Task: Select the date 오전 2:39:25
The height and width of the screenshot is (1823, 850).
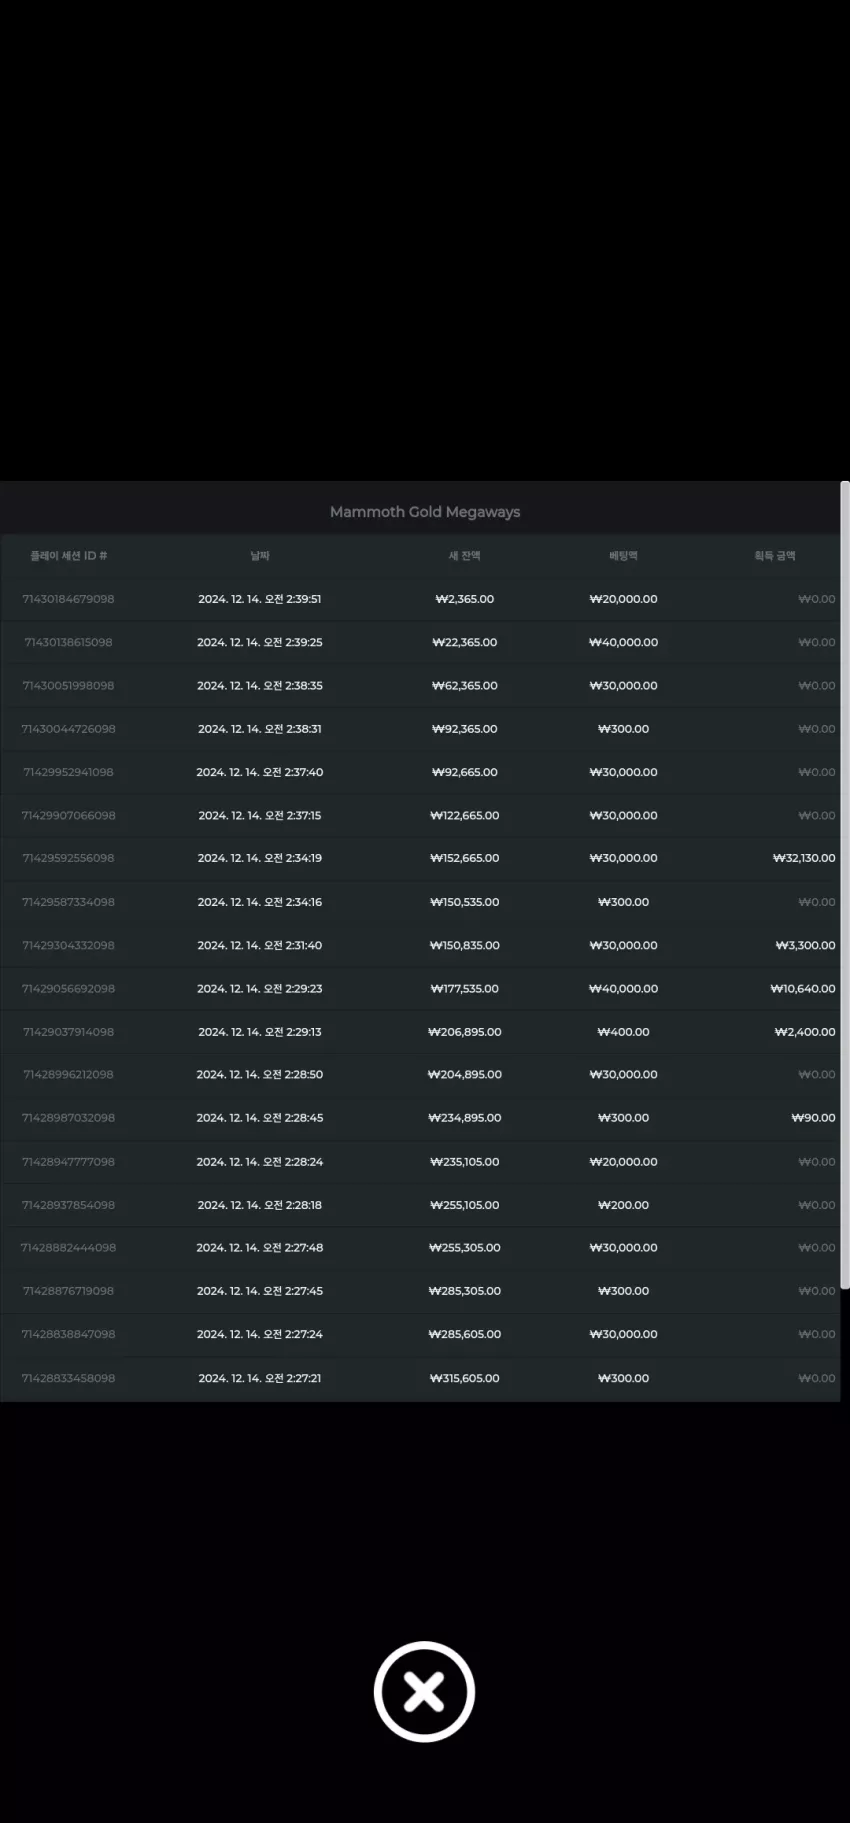Action: 260,642
